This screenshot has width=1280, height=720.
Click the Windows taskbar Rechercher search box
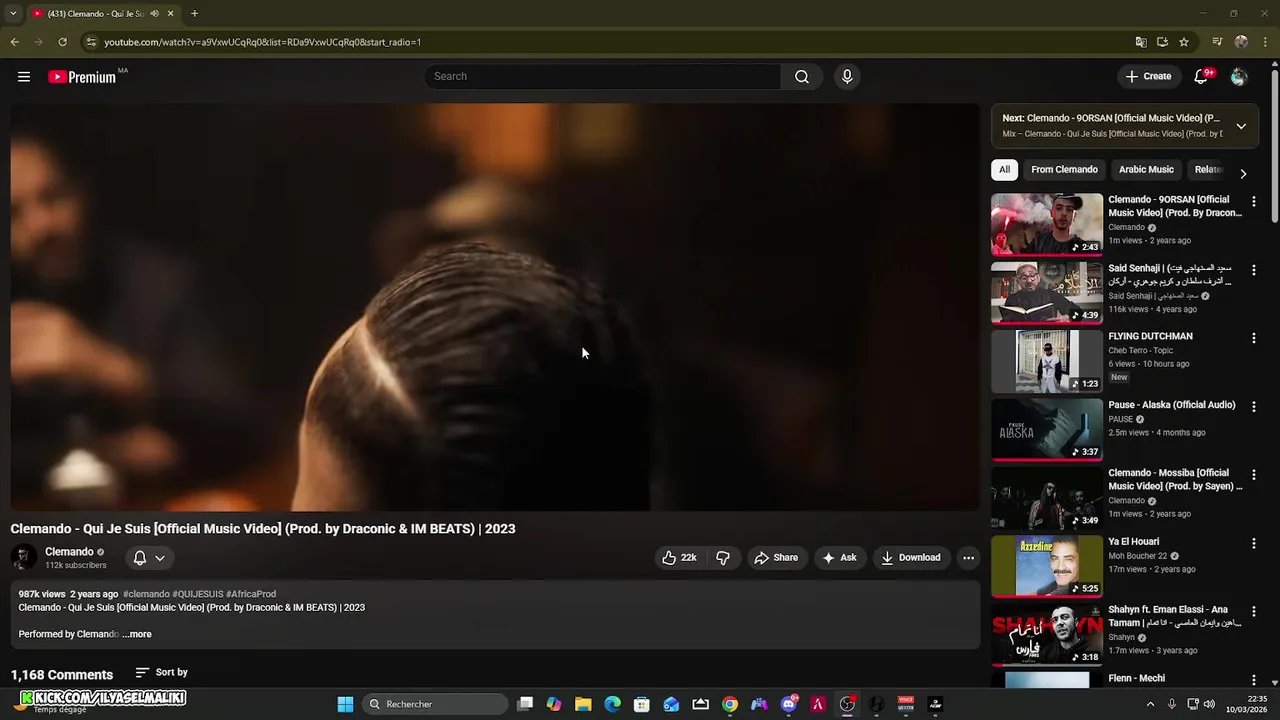(434, 704)
